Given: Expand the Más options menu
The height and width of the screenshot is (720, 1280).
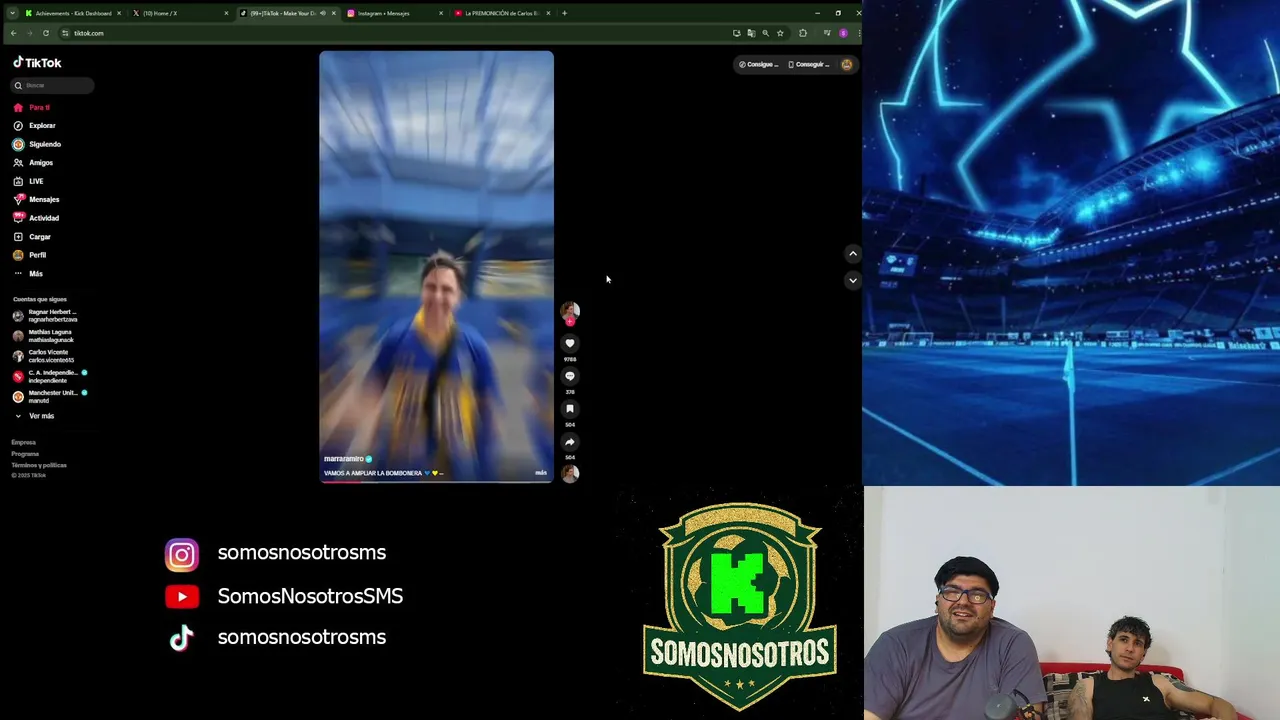Looking at the screenshot, I should pos(28,273).
